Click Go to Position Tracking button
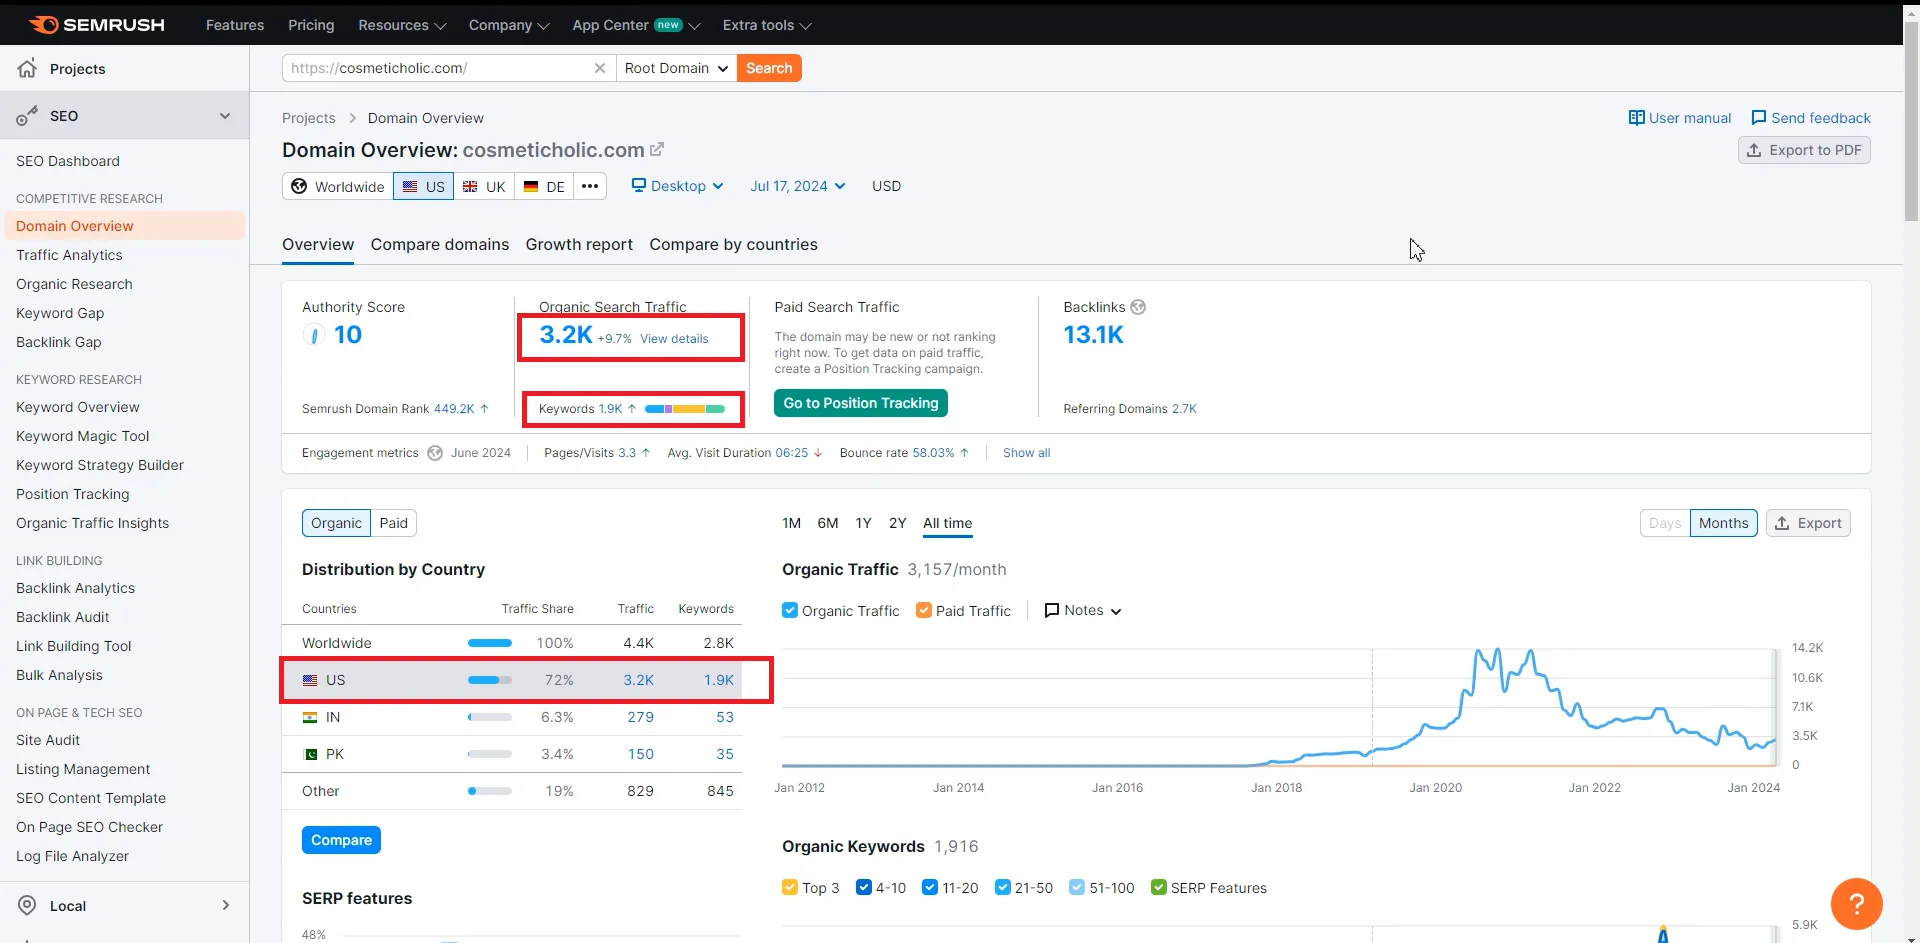 pyautogui.click(x=860, y=403)
